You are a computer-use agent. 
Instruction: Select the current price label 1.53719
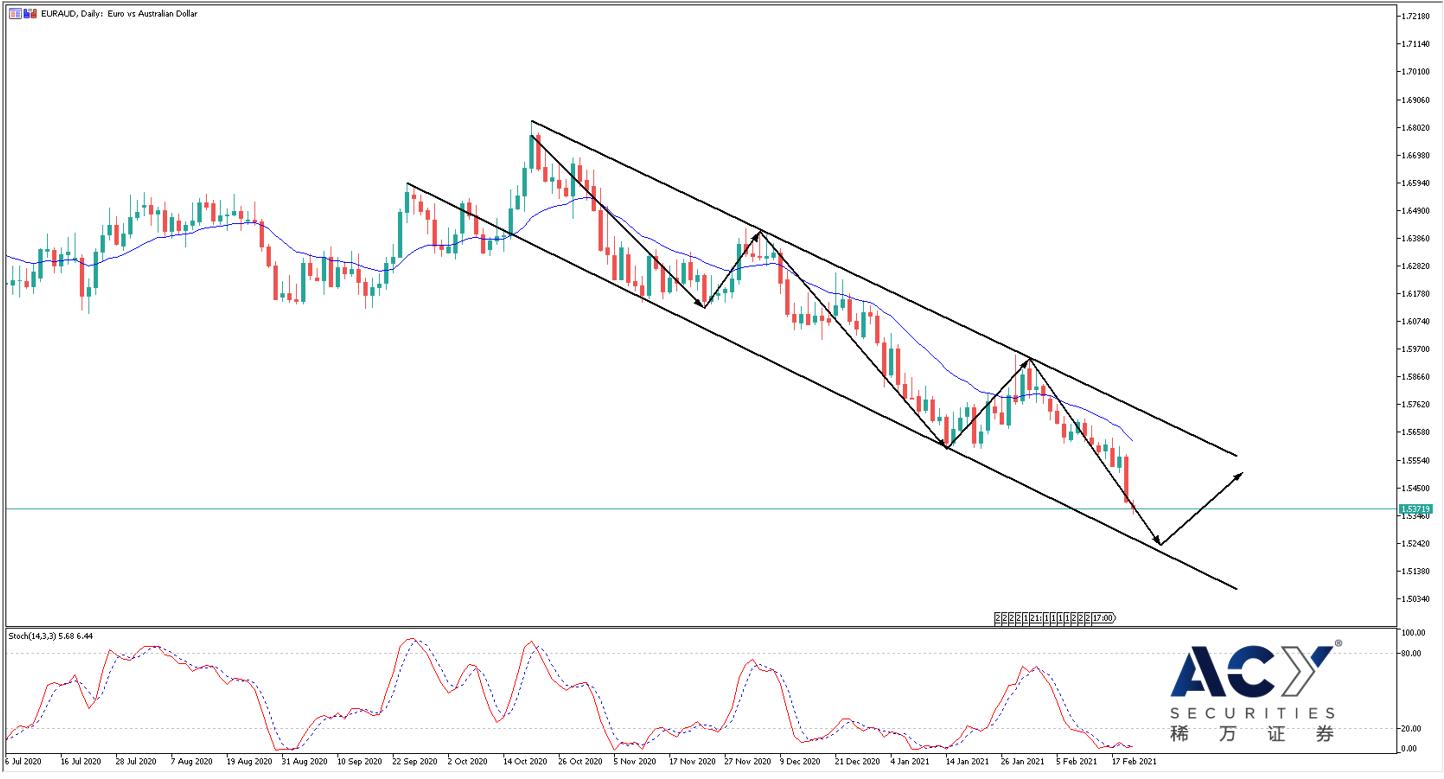pos(1418,509)
